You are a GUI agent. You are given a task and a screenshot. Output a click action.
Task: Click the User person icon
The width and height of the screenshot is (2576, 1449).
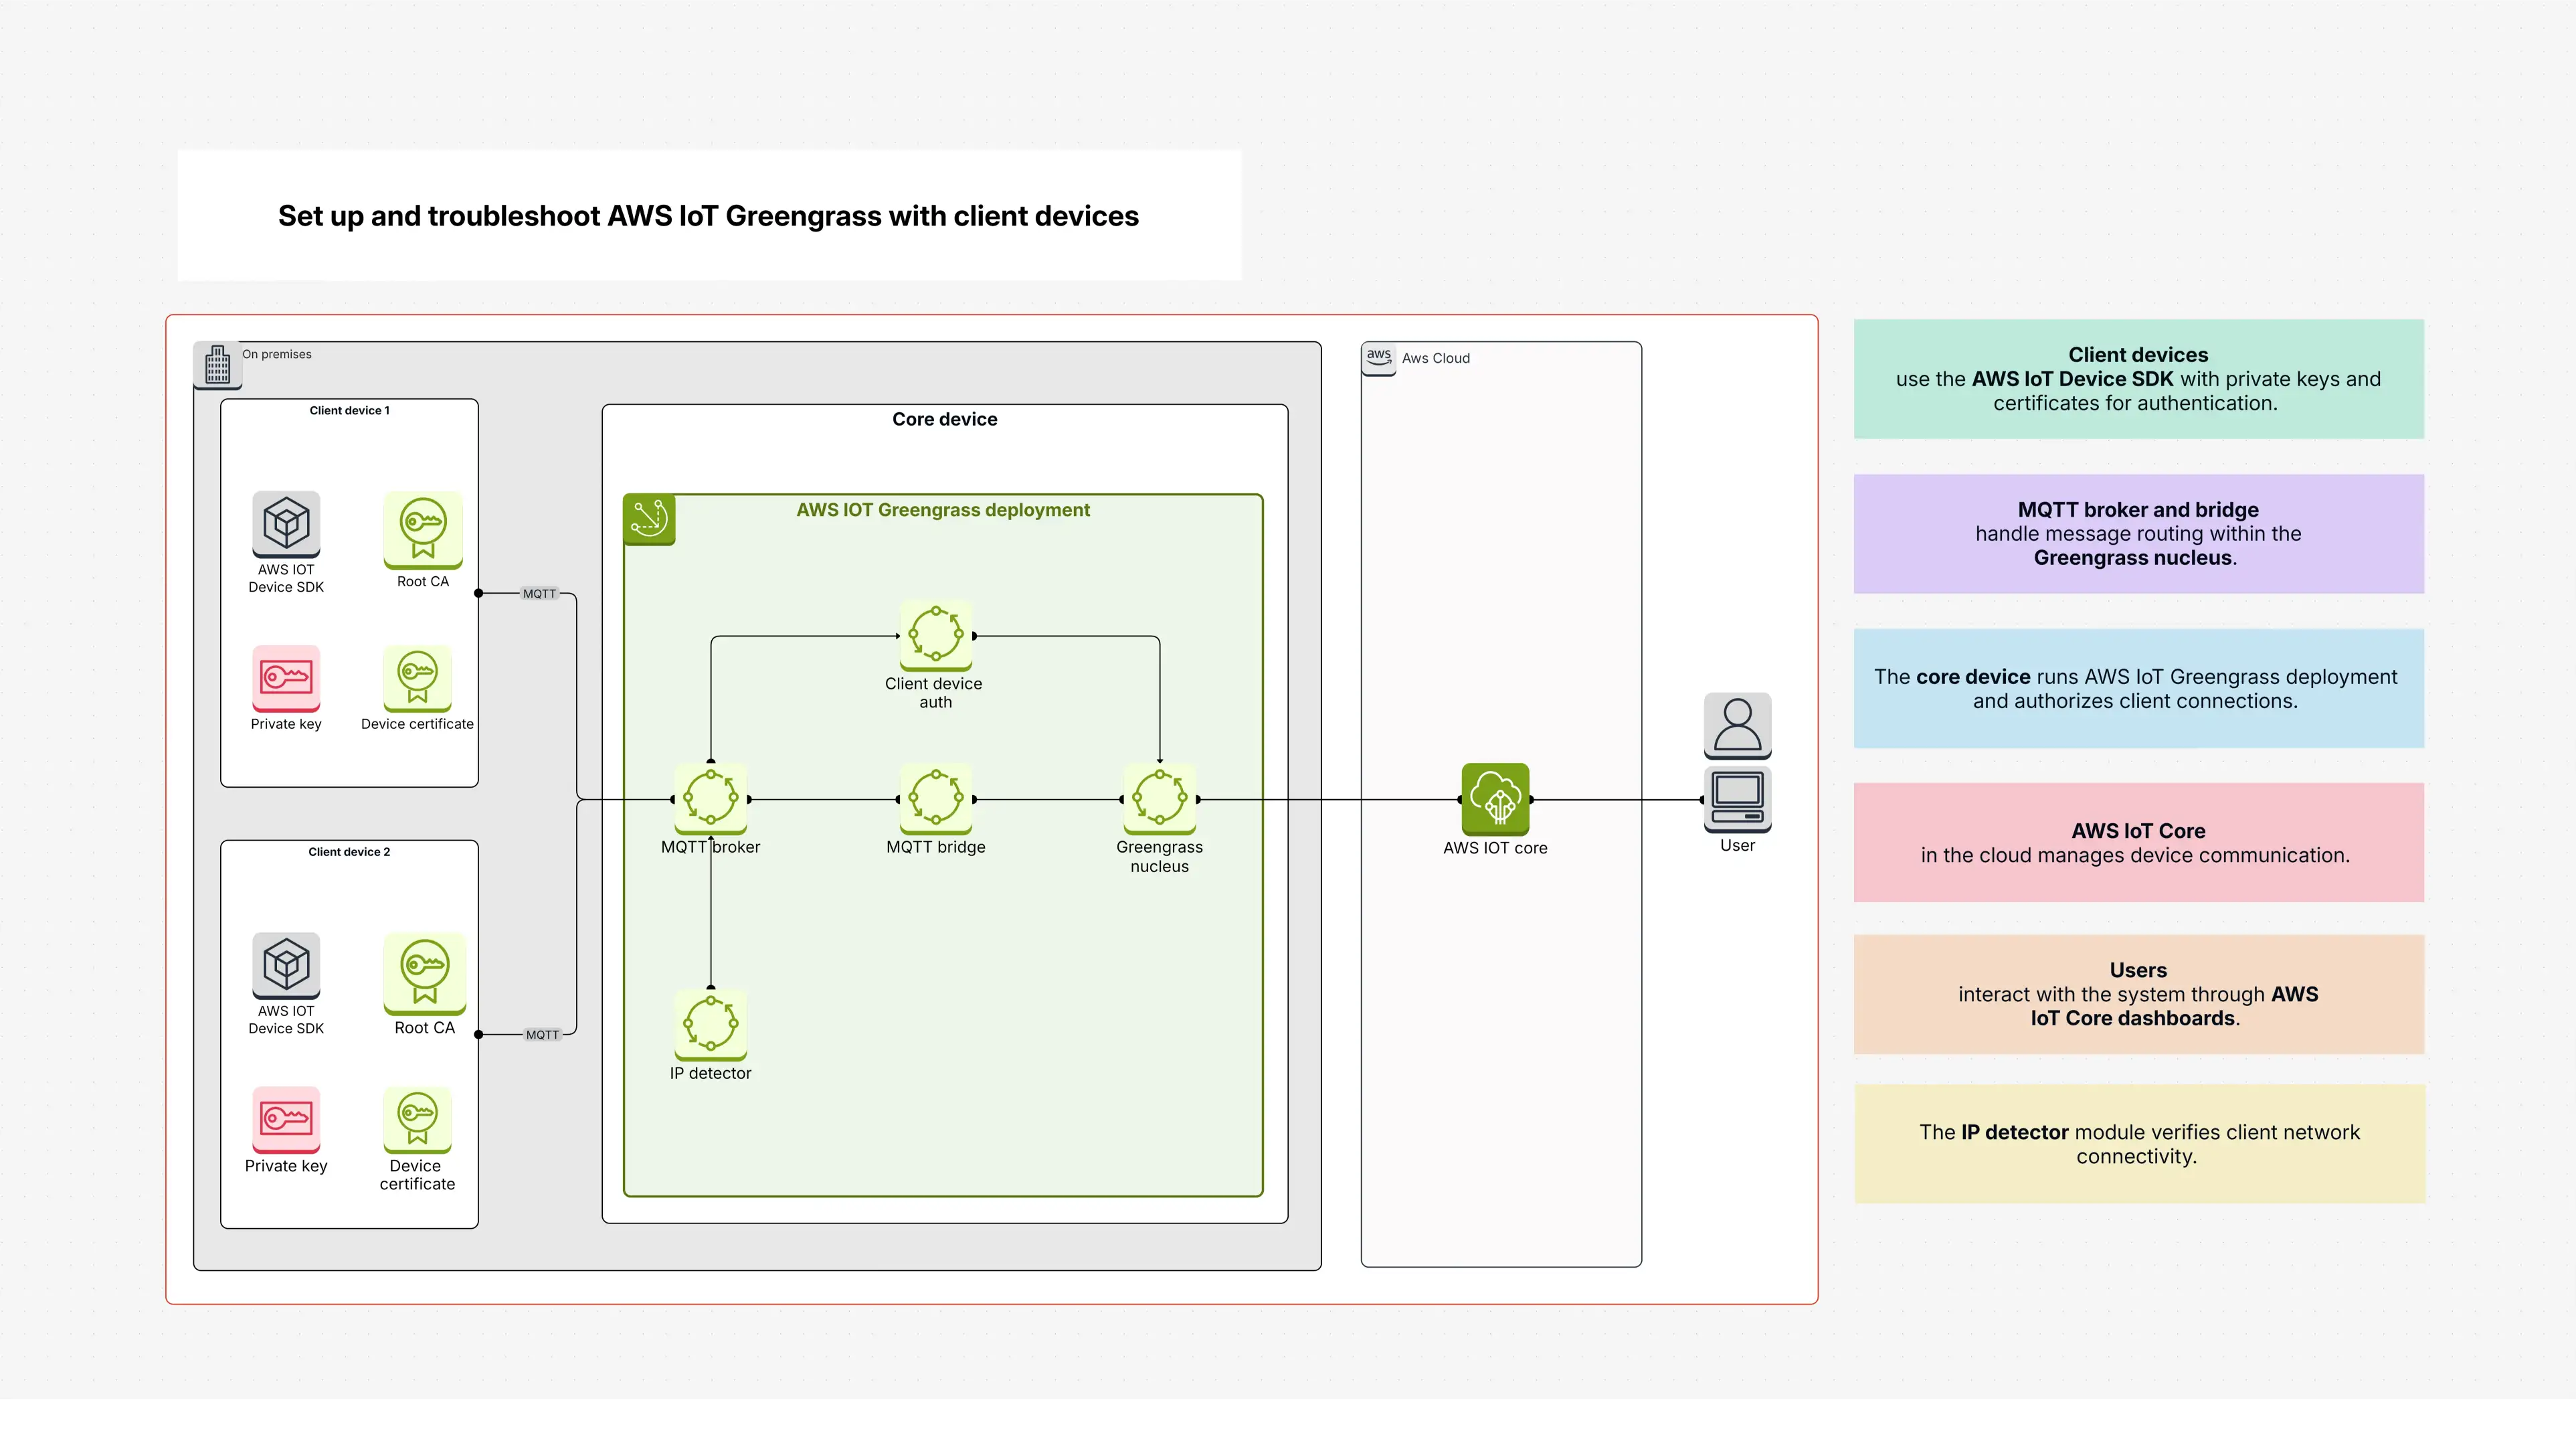point(1737,725)
